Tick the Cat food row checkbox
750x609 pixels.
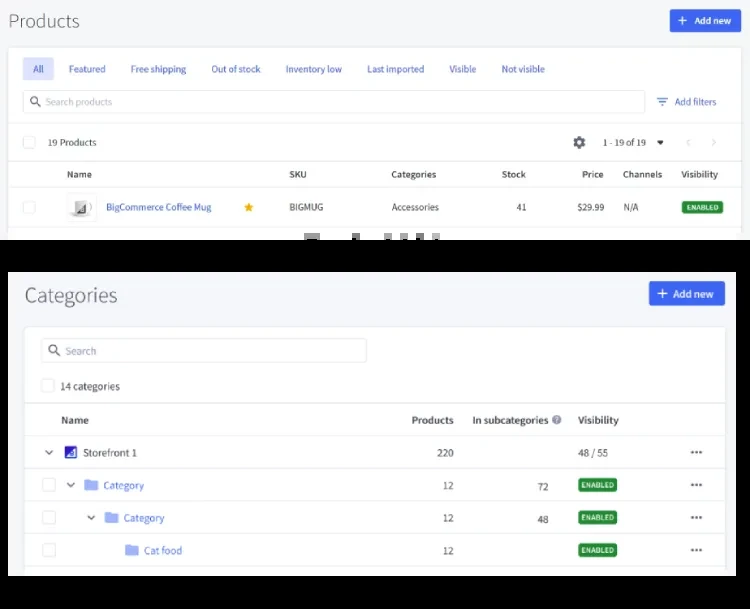pyautogui.click(x=49, y=550)
